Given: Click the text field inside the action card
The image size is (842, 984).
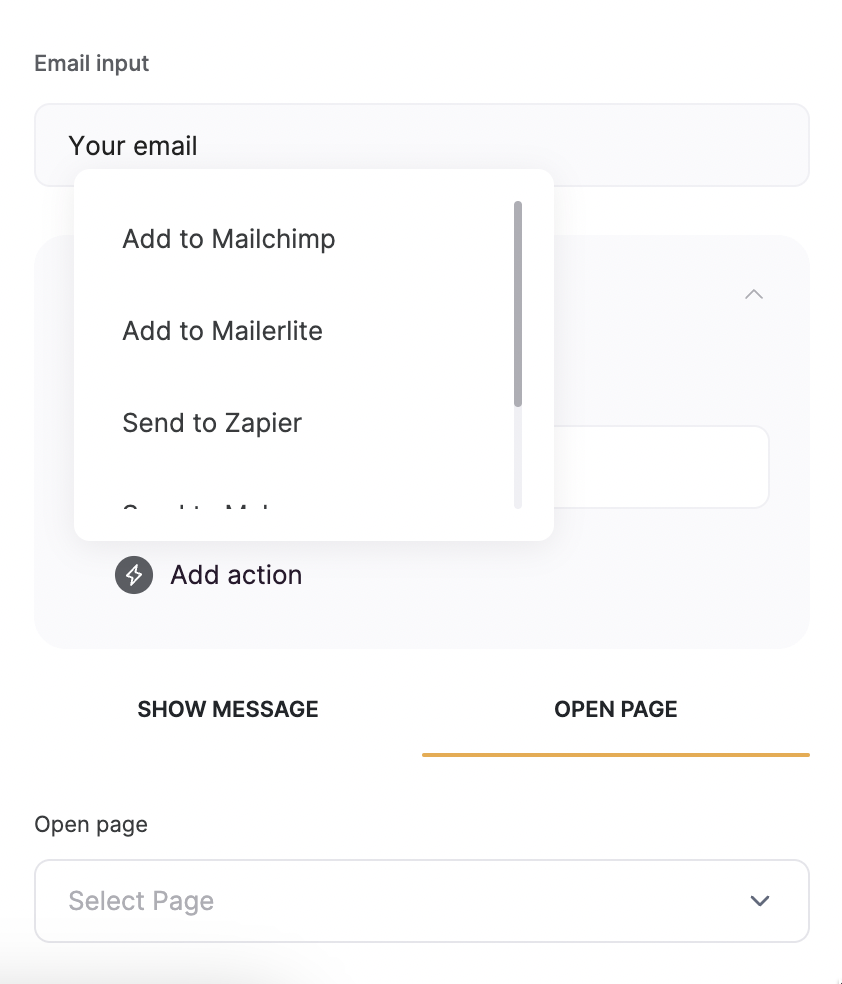Looking at the screenshot, I should (x=660, y=466).
